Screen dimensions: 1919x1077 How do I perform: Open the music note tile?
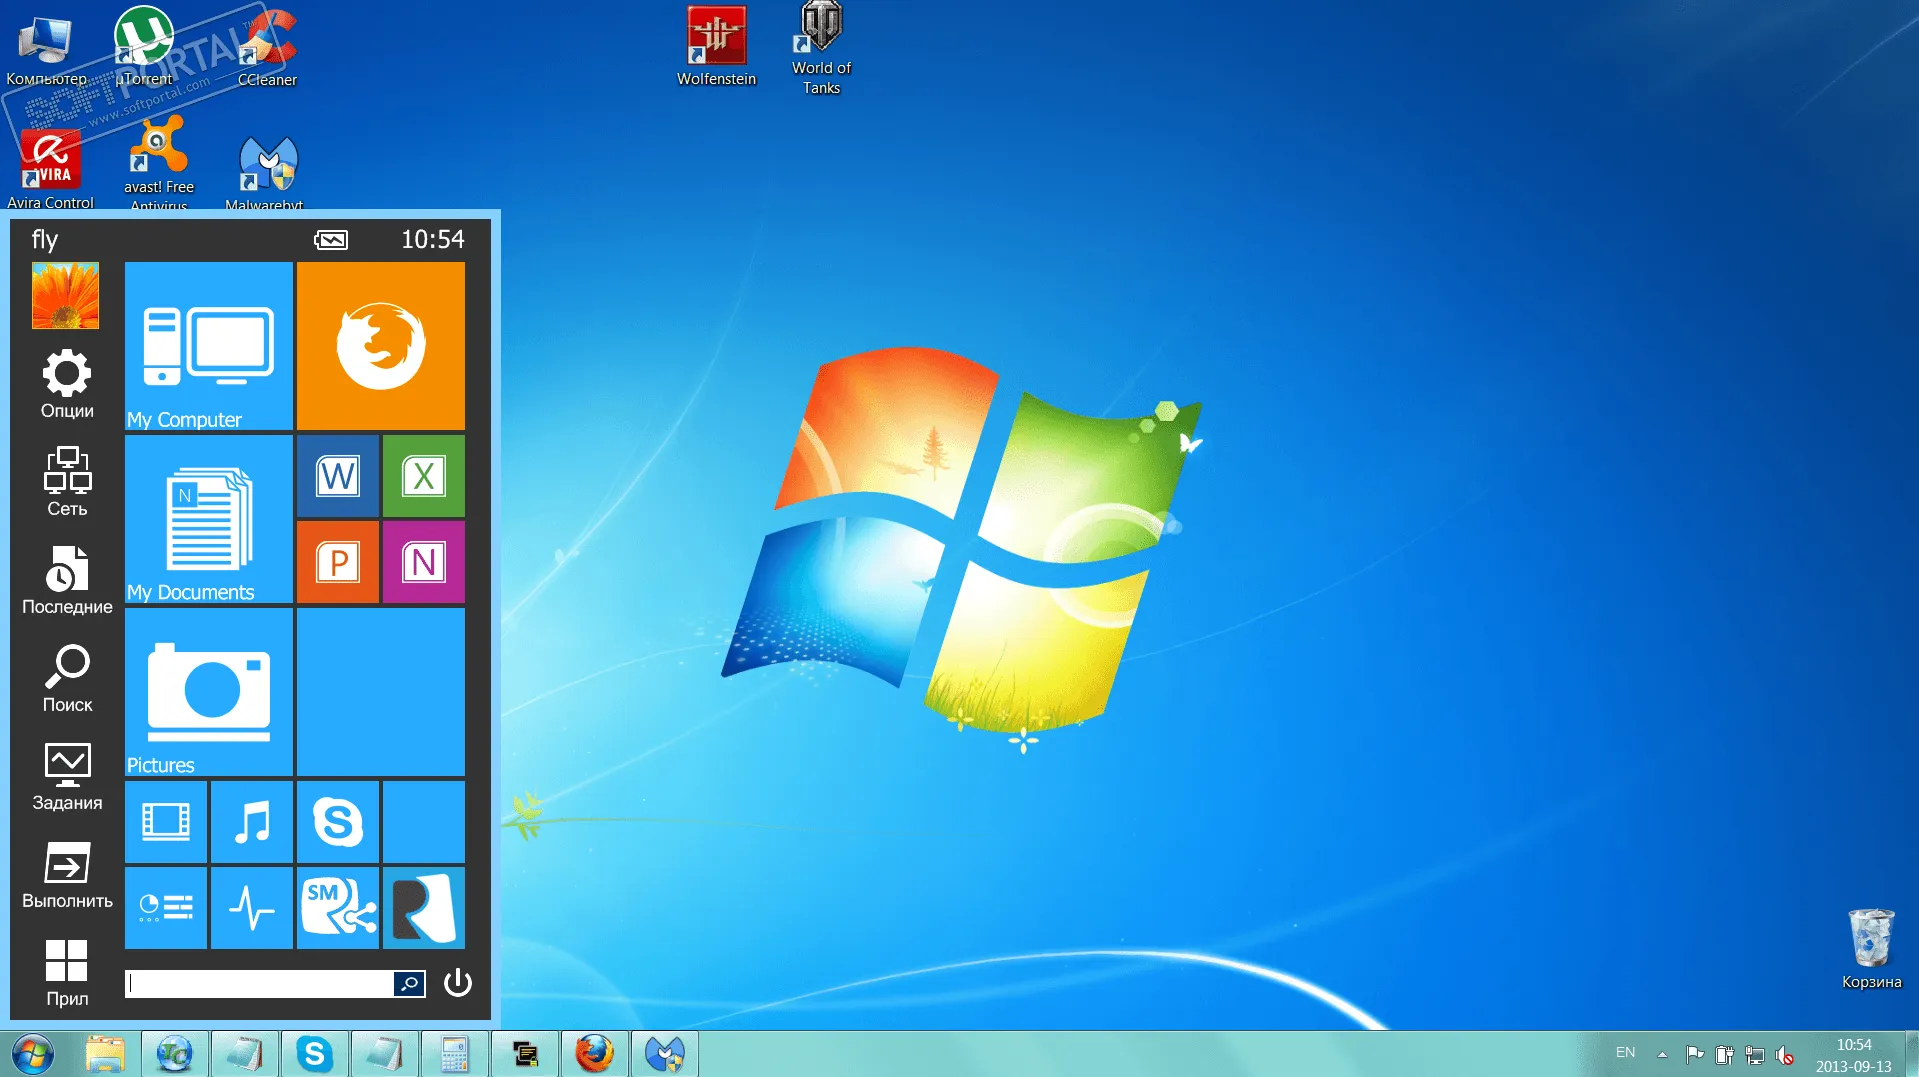coord(251,822)
